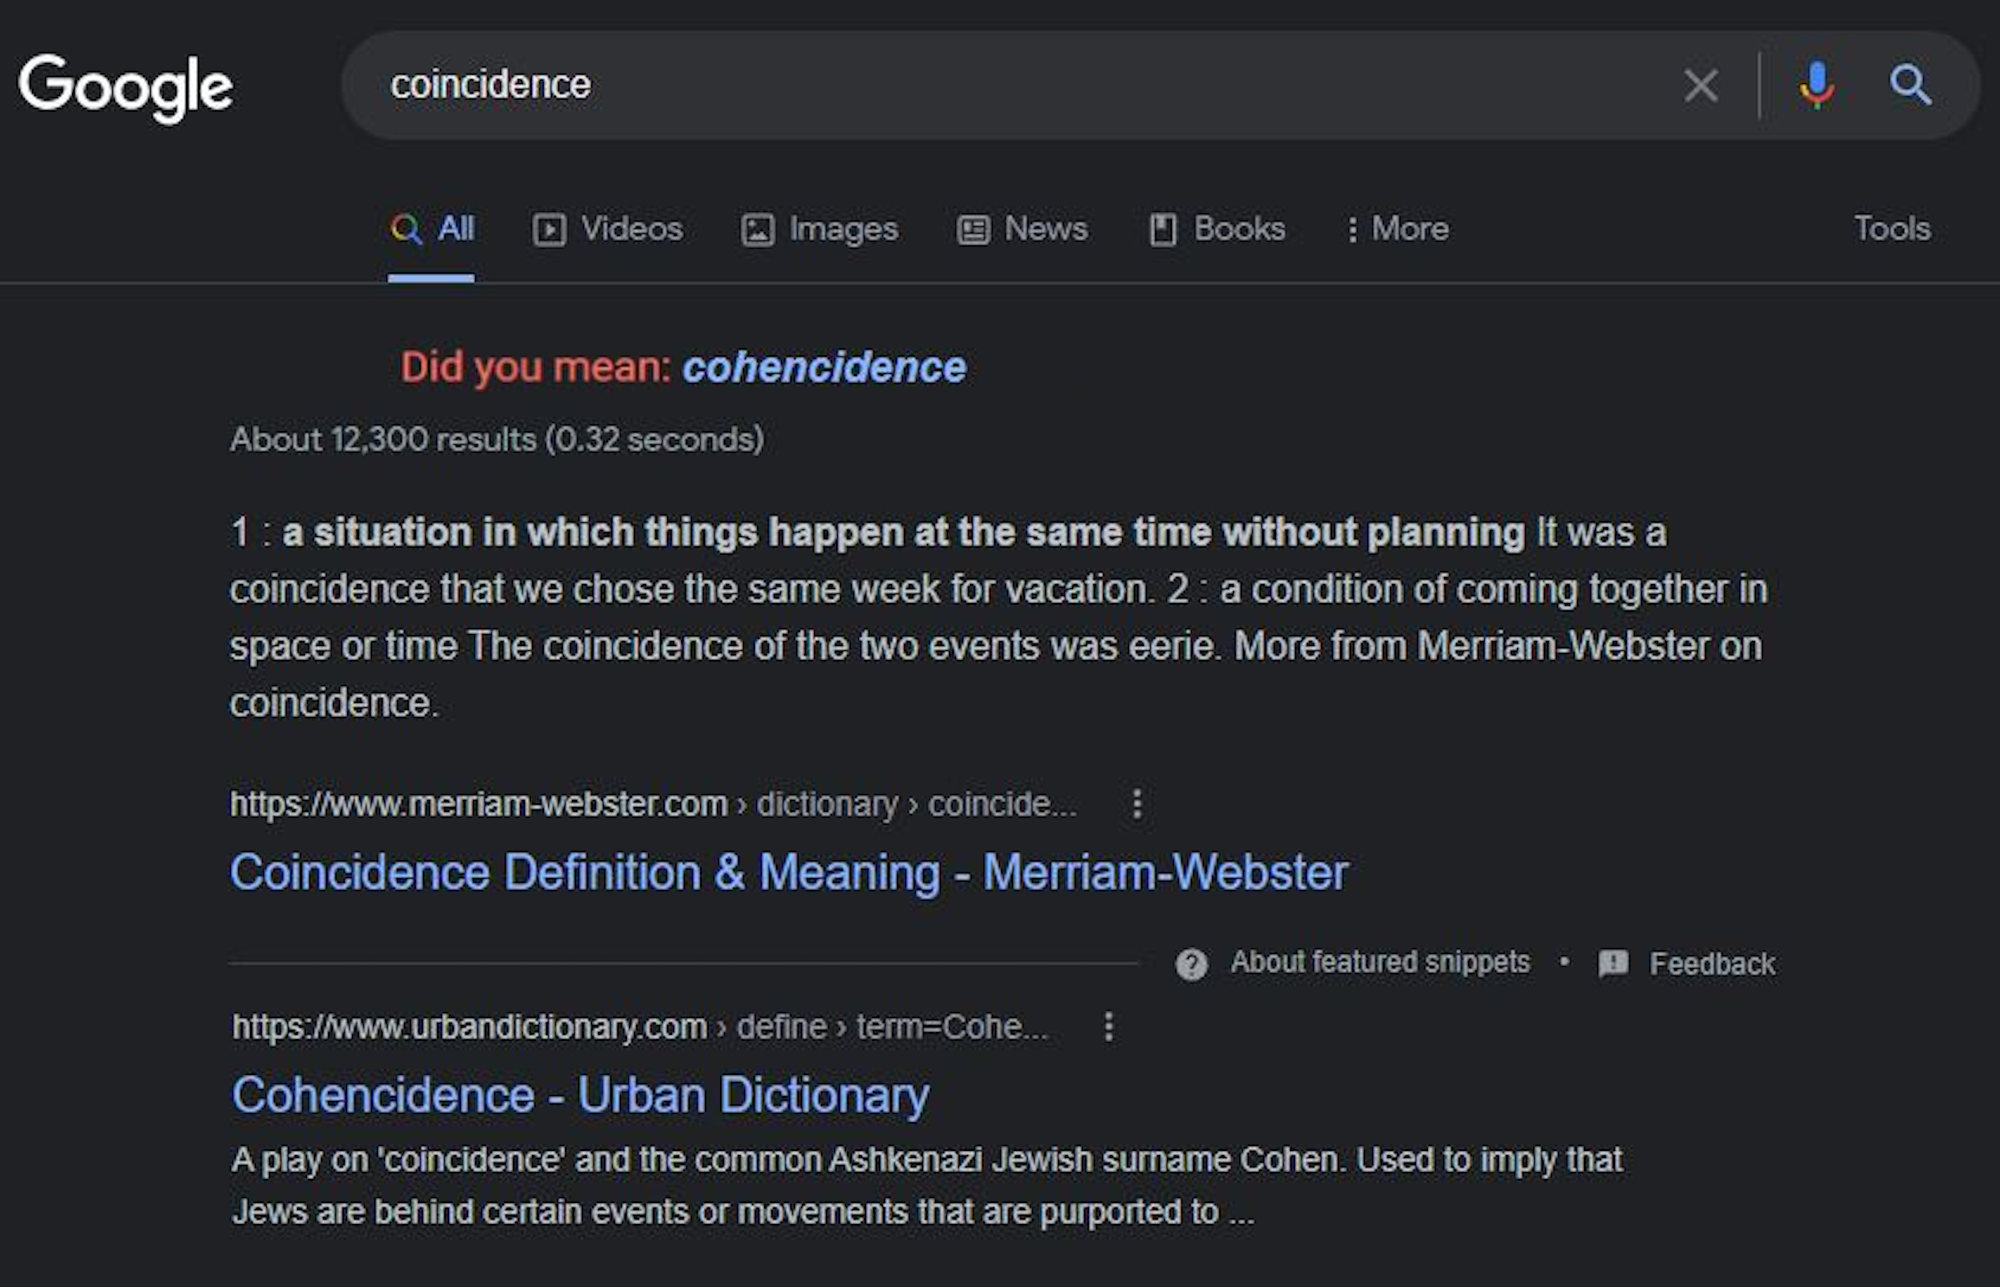The height and width of the screenshot is (1287, 2000).
Task: Click inside the search field containing 'coincidence'
Action: tap(1000, 85)
